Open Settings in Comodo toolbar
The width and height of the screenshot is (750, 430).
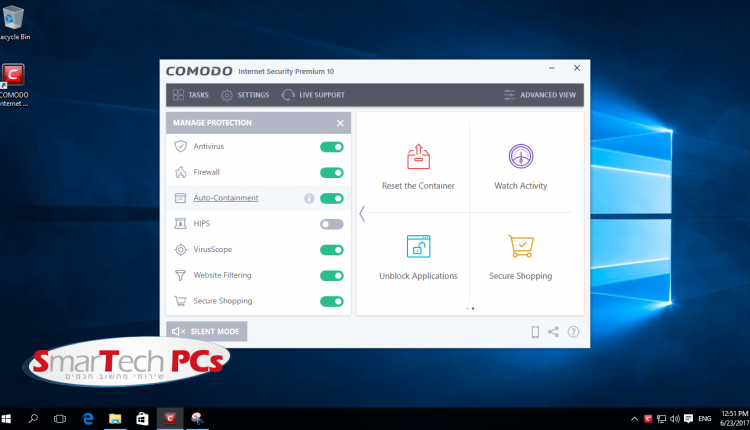coord(245,95)
